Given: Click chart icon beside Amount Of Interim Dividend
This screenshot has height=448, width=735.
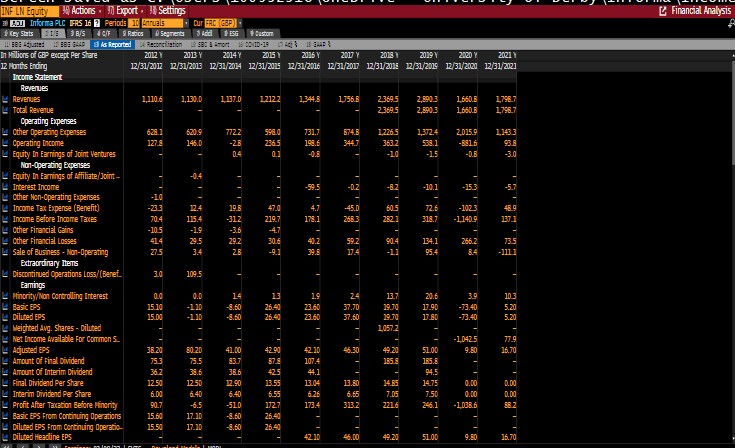Looking at the screenshot, I should (5, 372).
